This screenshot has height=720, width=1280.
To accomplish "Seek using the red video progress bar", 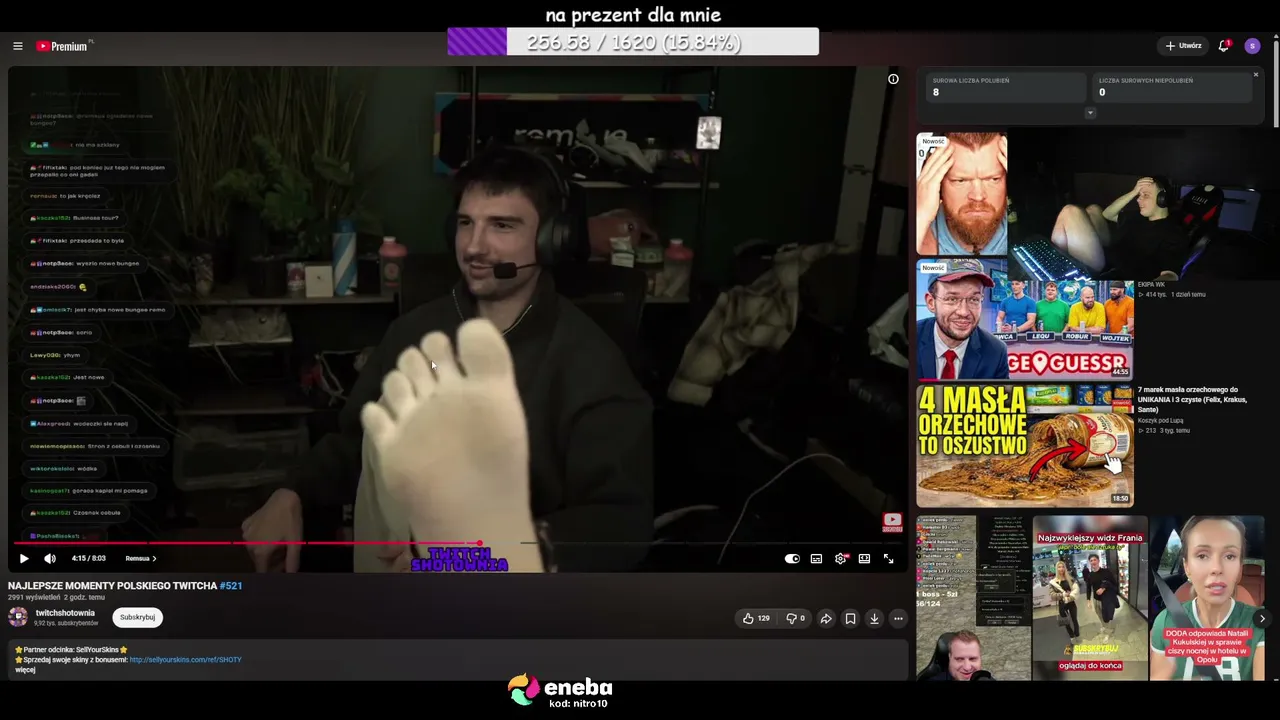I will click(458, 543).
